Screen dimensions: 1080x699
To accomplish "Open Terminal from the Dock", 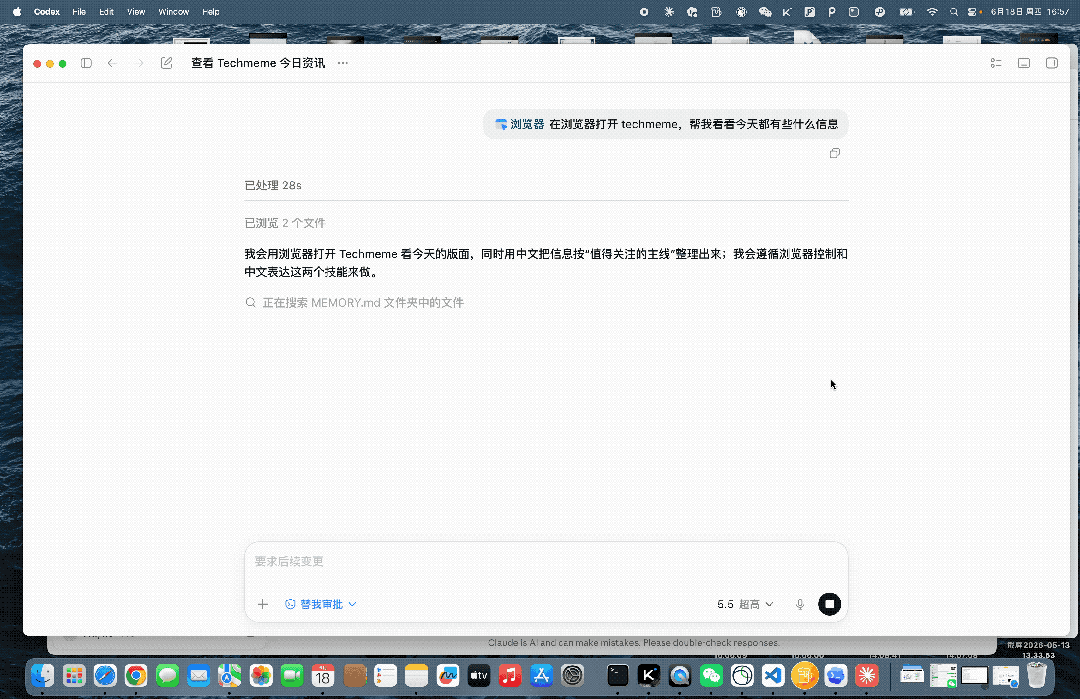I will [618, 676].
